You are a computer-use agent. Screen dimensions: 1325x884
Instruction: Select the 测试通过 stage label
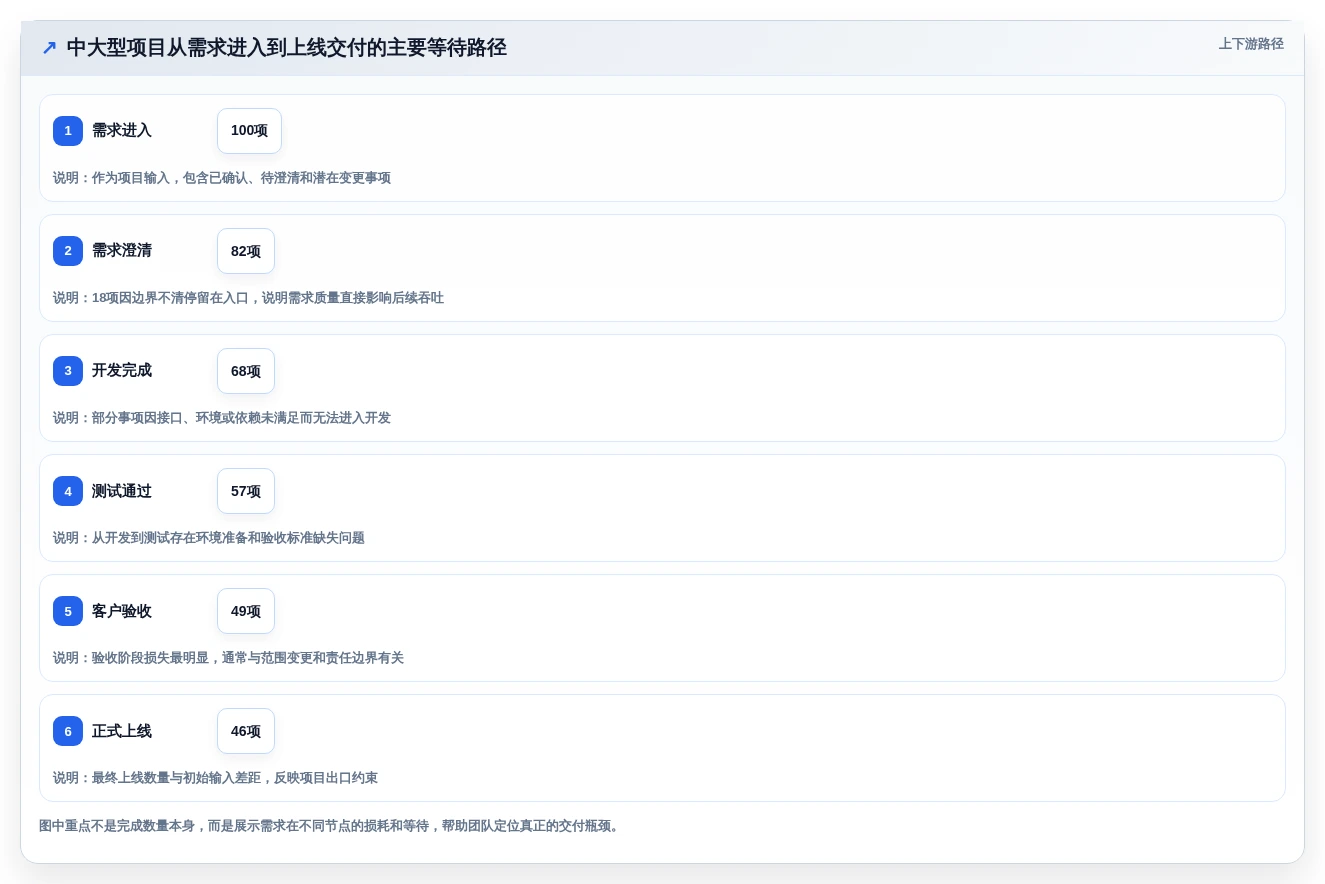click(x=122, y=491)
